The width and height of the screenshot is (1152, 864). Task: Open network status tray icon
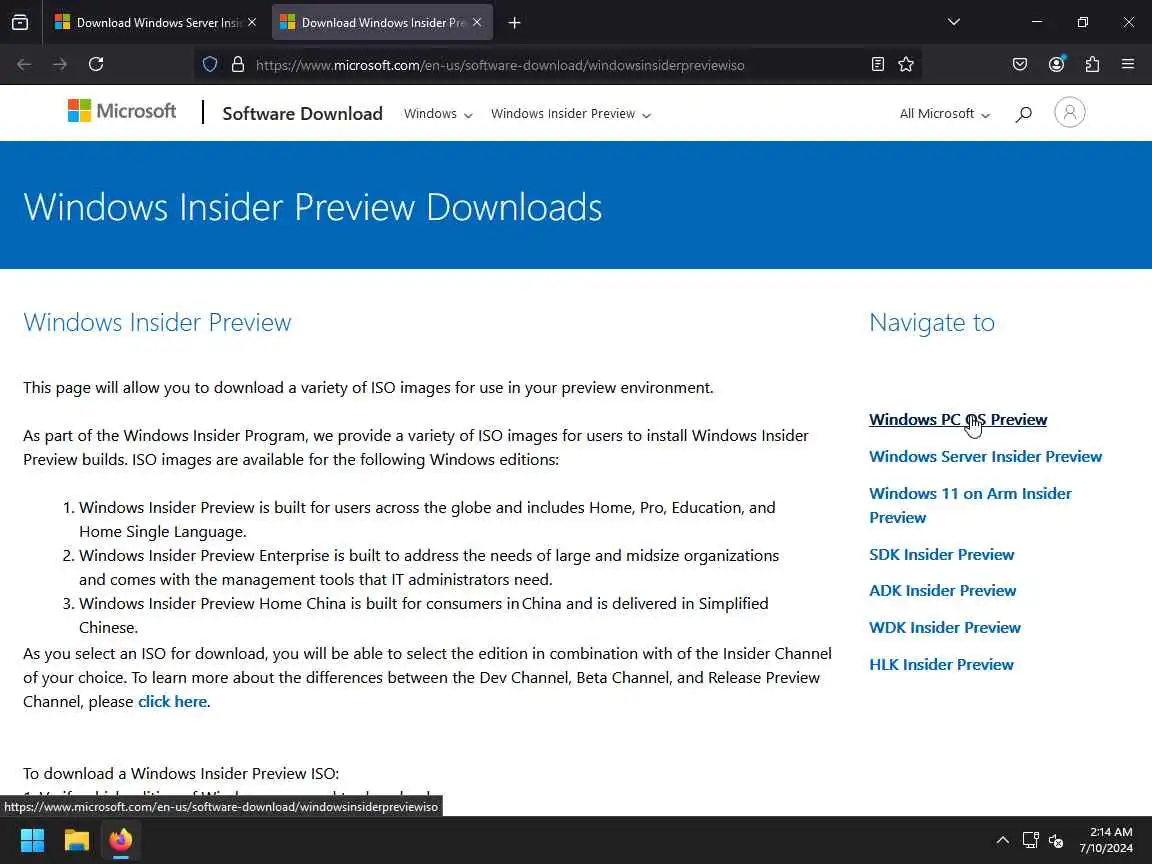point(1031,840)
